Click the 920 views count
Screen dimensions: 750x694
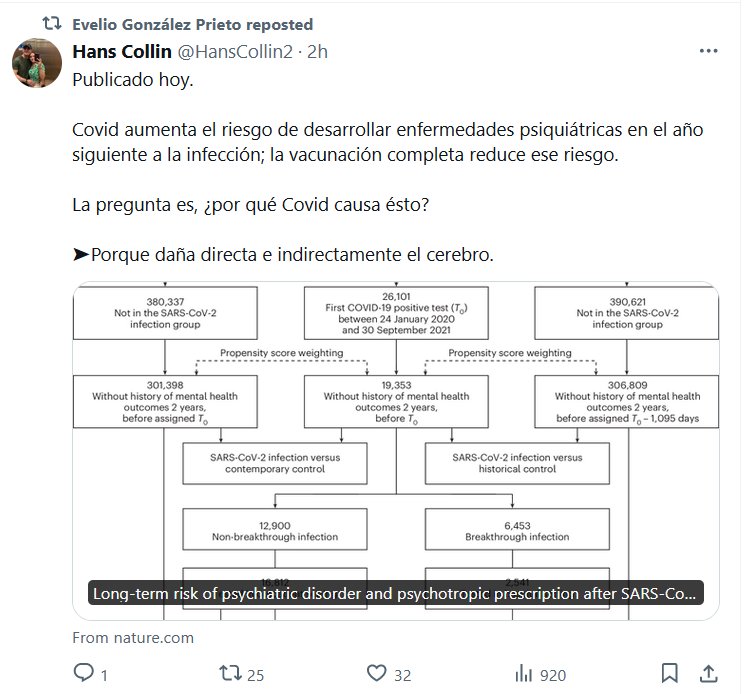(553, 675)
